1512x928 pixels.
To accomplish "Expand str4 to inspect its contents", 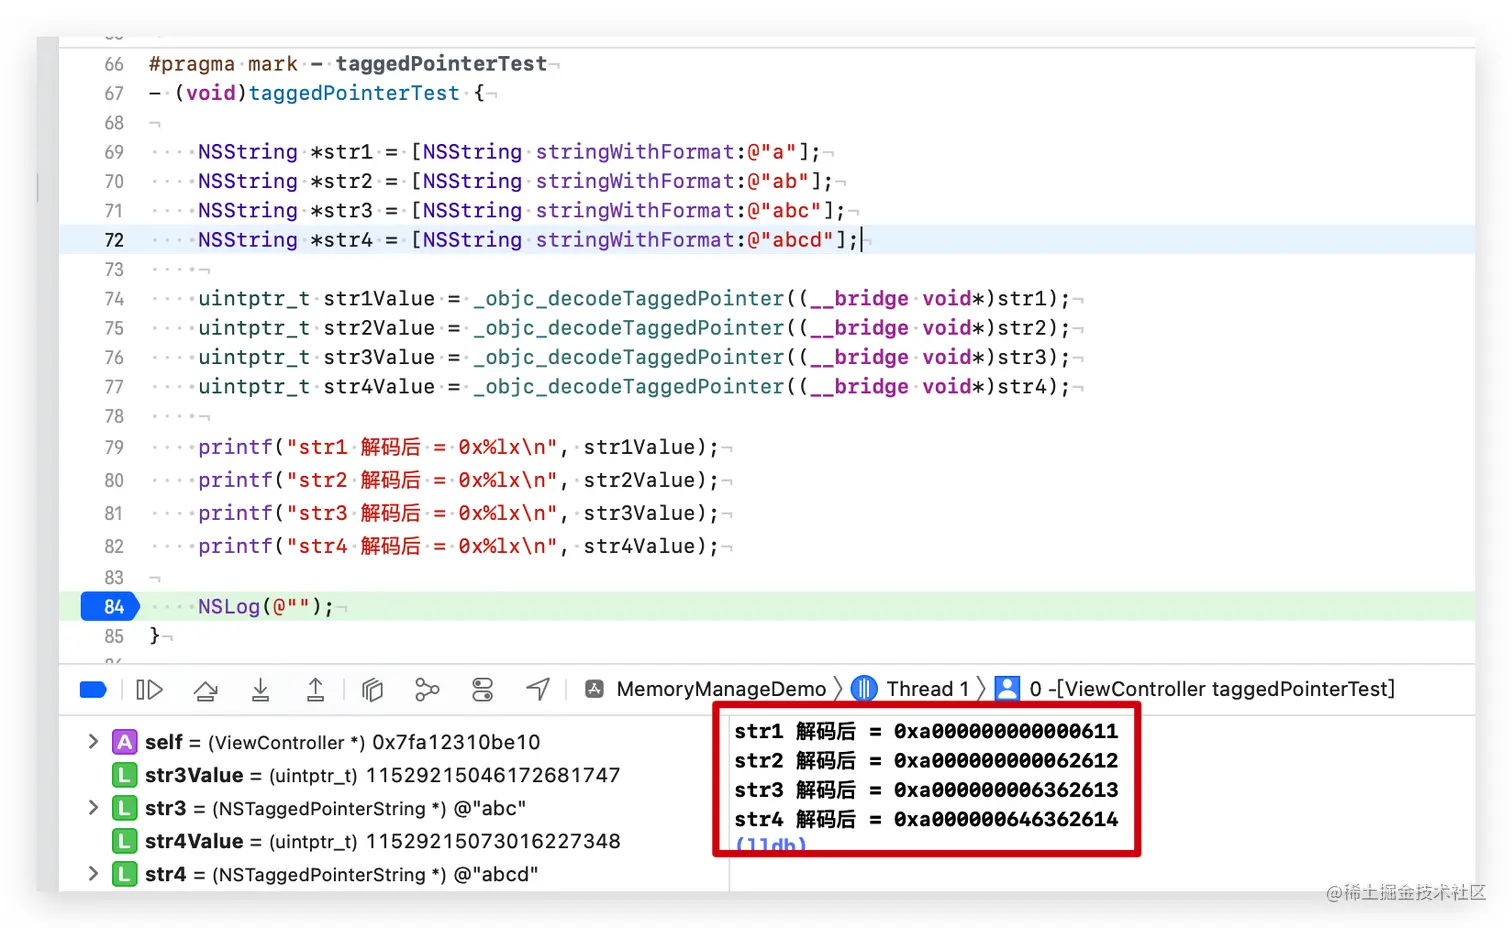I will 92,874.
